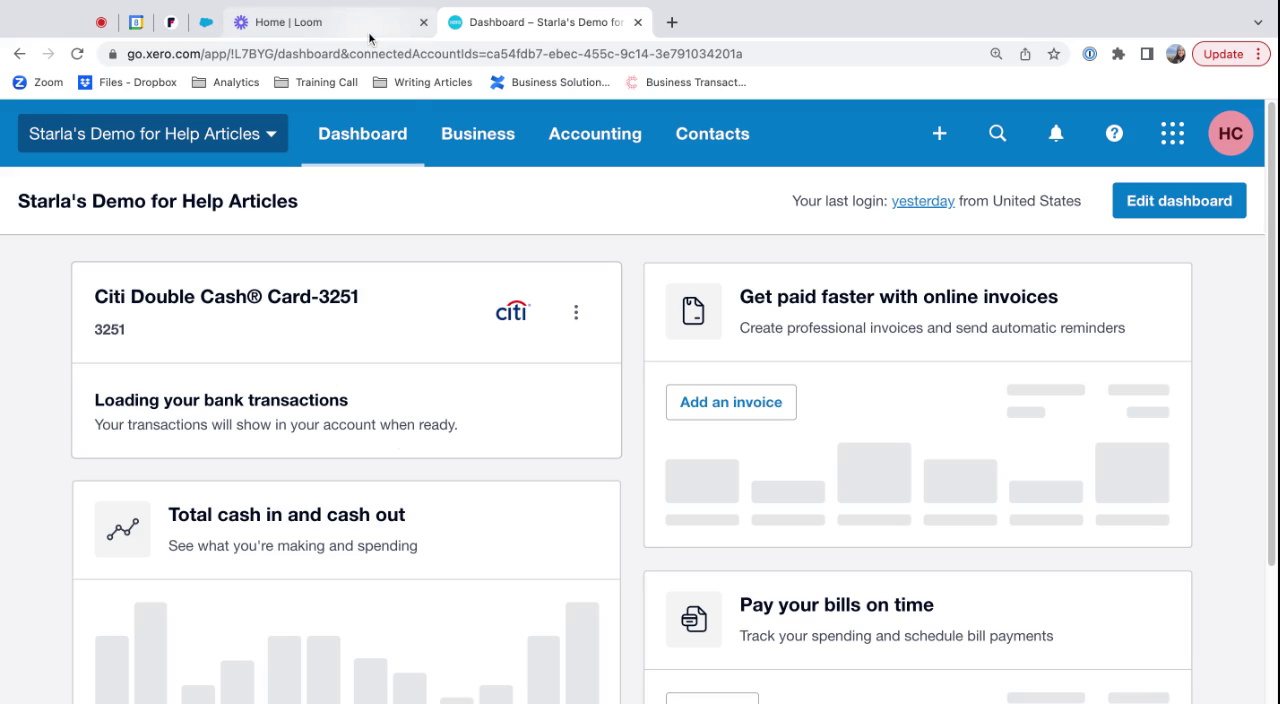
Task: Toggle the Chrome side panel icon
Action: (1147, 54)
